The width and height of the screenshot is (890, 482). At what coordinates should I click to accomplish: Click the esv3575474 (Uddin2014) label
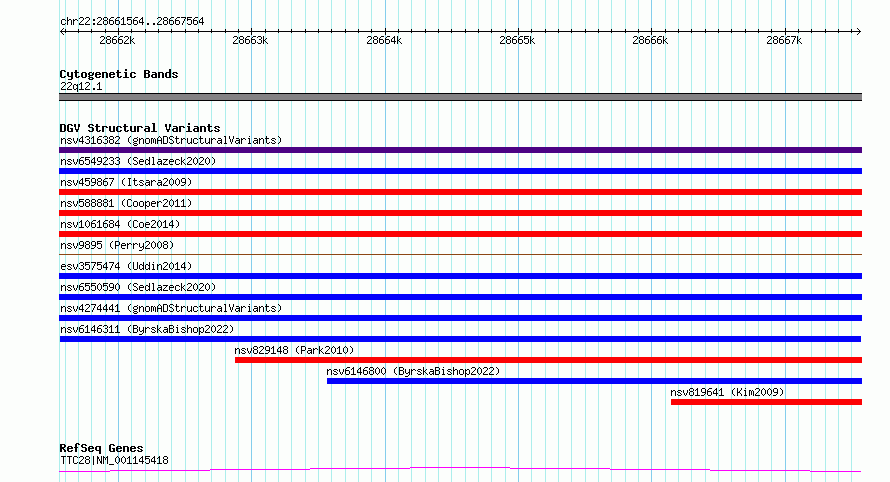126,266
